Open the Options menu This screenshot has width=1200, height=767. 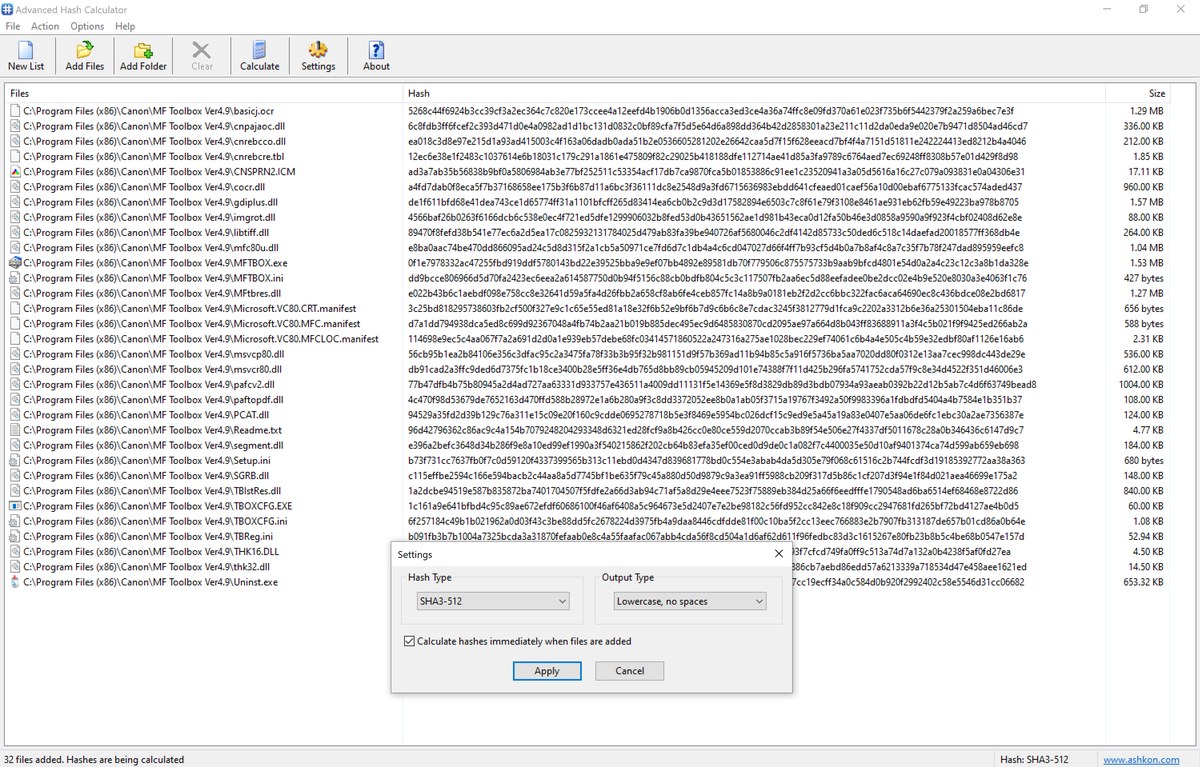point(87,26)
